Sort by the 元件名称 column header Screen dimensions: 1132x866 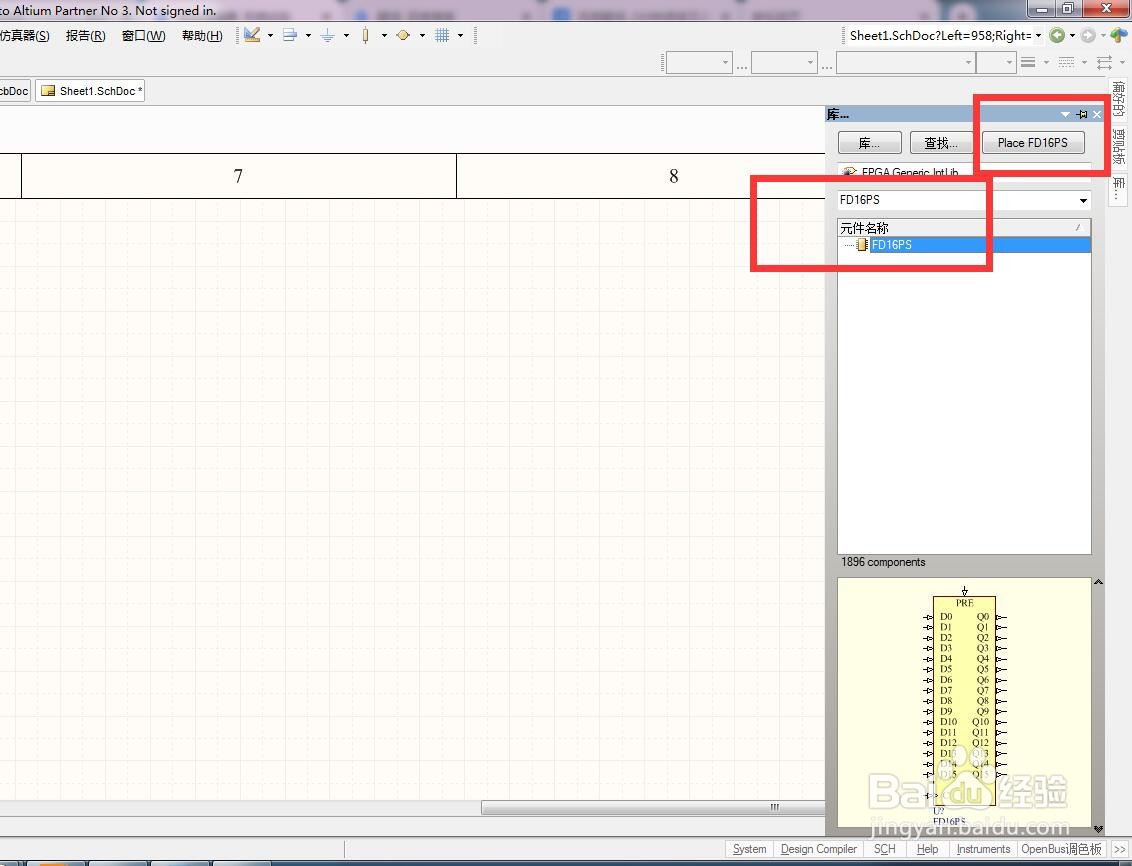[965, 228]
